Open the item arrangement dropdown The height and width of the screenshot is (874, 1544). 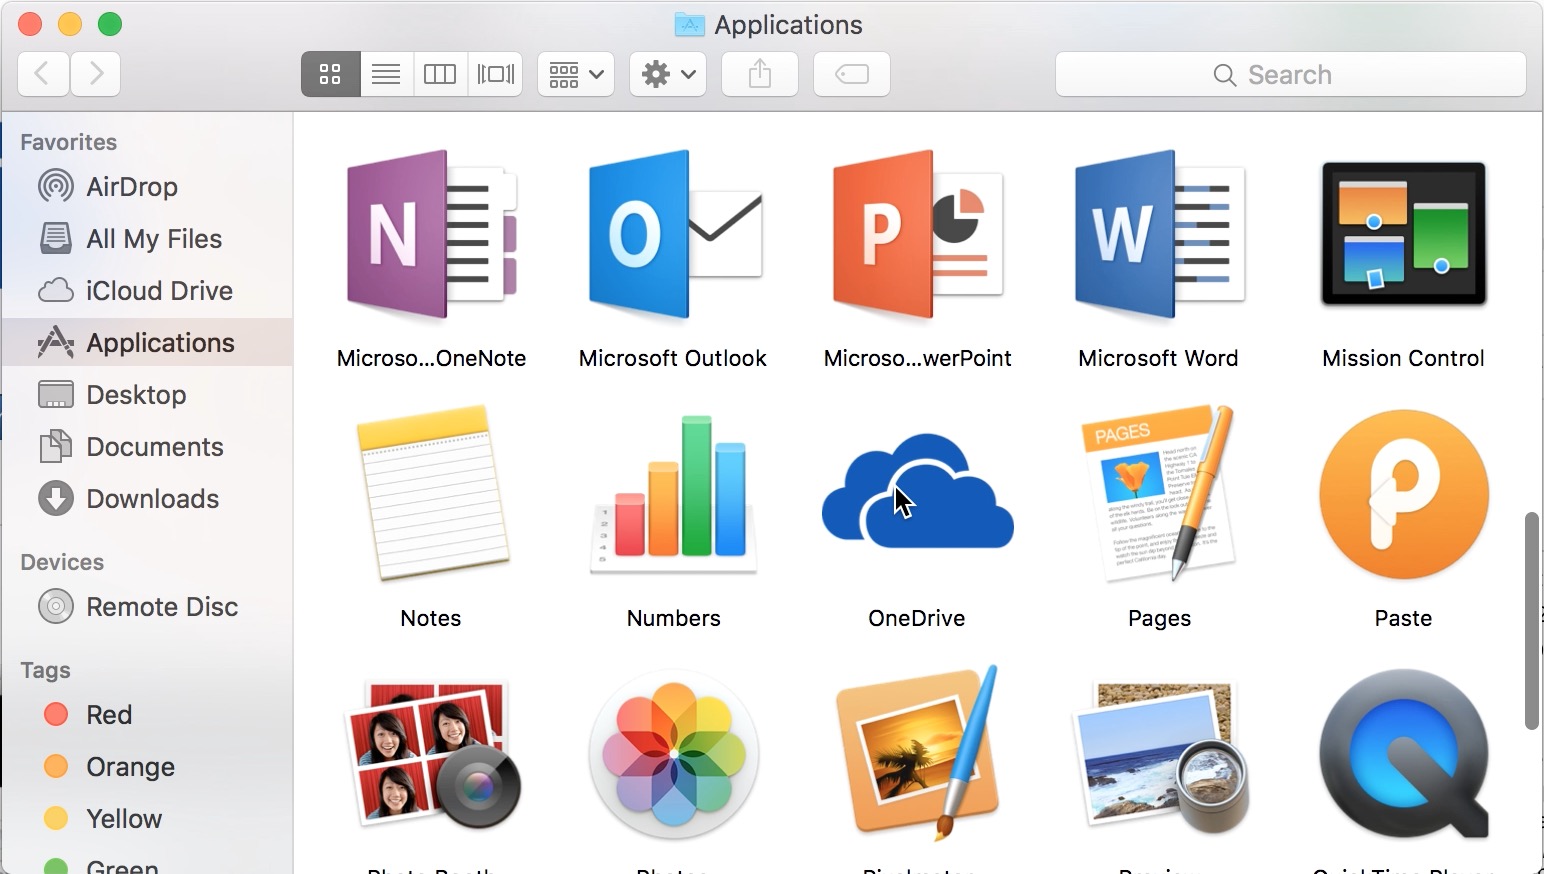(x=576, y=74)
